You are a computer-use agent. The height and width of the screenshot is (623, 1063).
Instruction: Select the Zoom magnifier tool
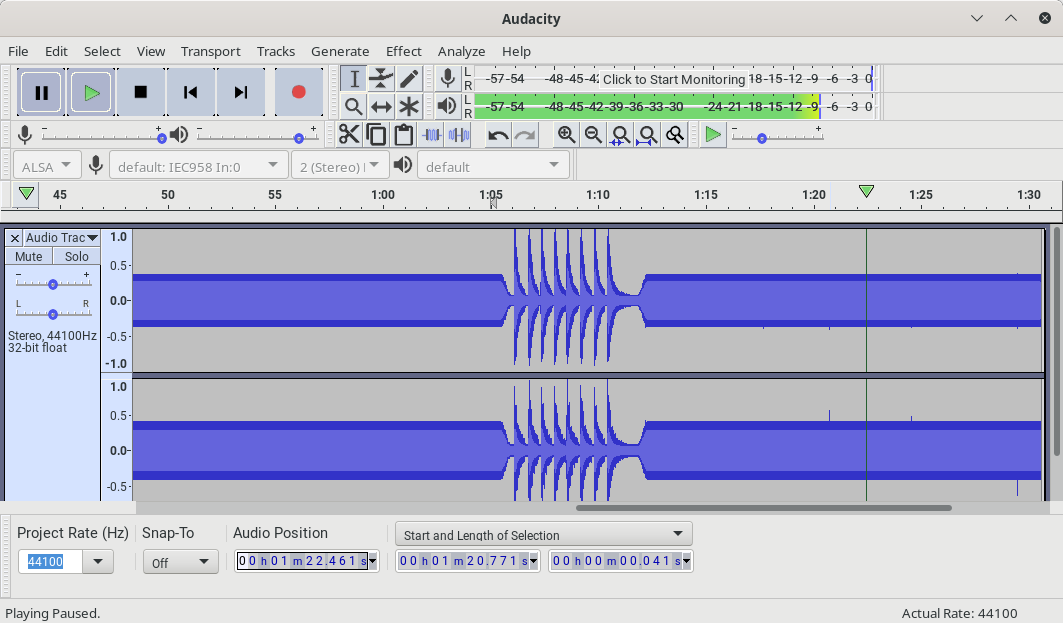(354, 106)
